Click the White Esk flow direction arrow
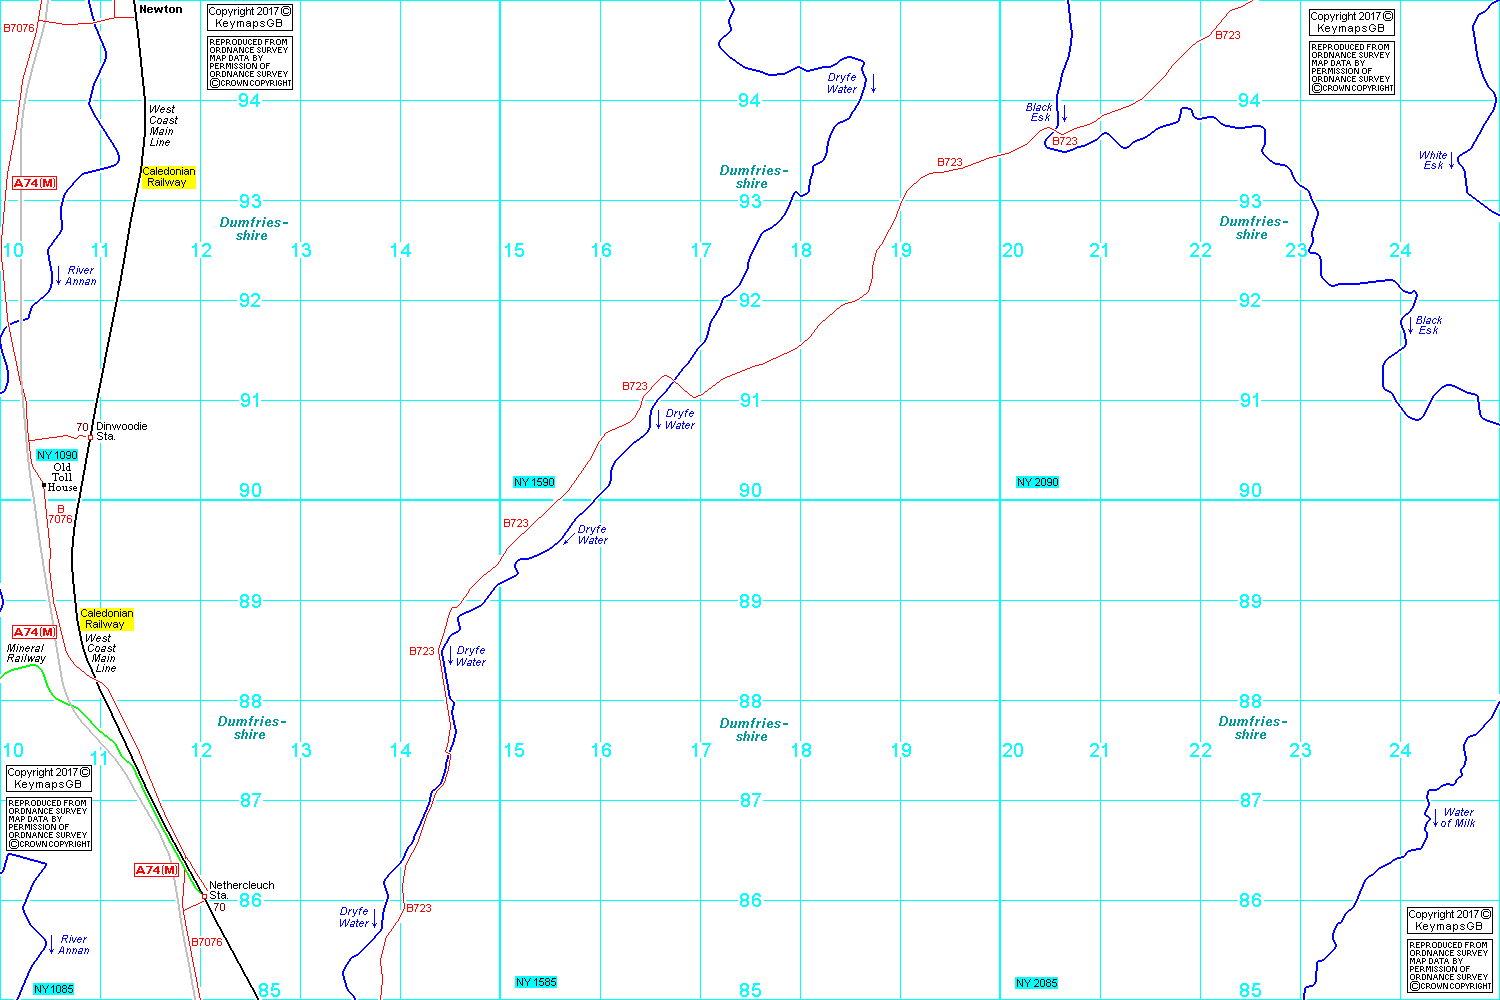Viewport: 1500px width, 1000px height. [1452, 161]
